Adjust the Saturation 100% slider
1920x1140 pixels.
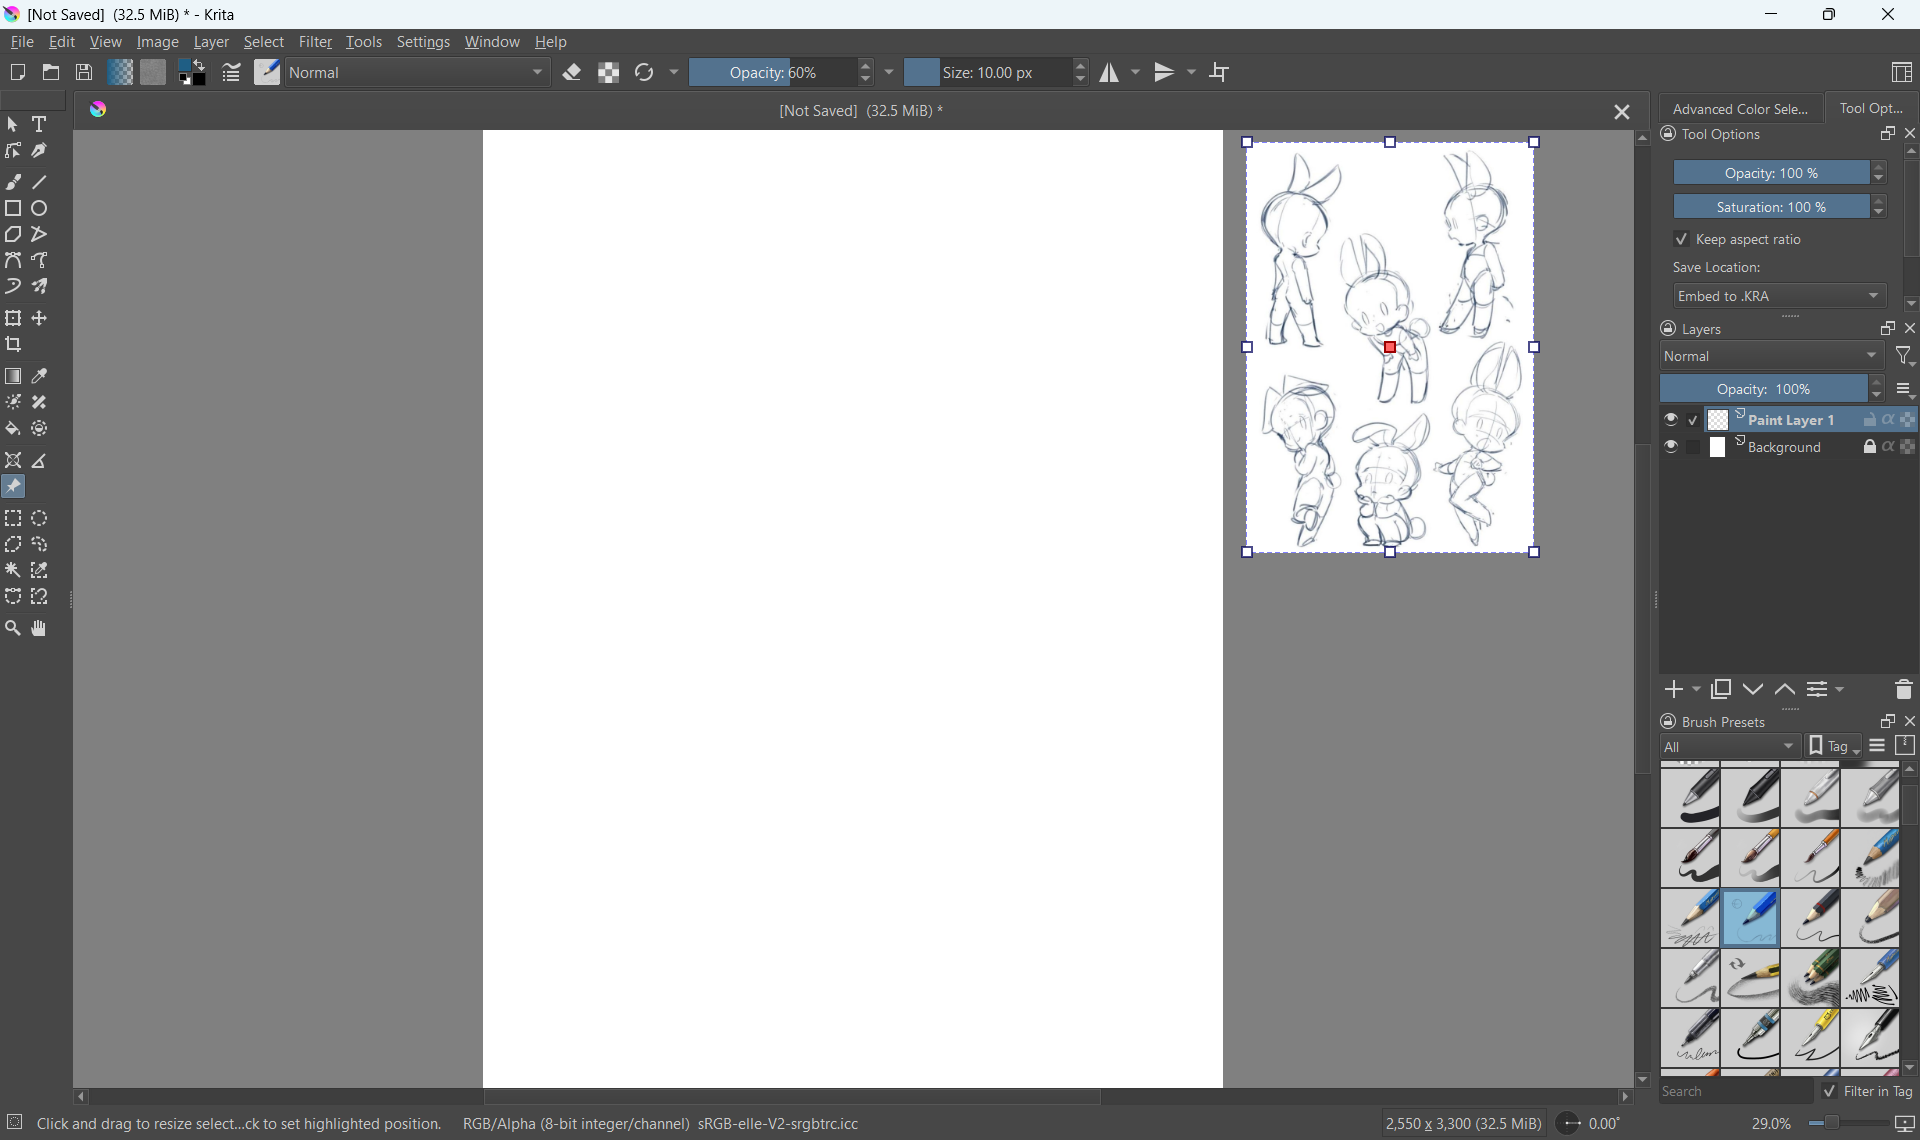pos(1770,207)
